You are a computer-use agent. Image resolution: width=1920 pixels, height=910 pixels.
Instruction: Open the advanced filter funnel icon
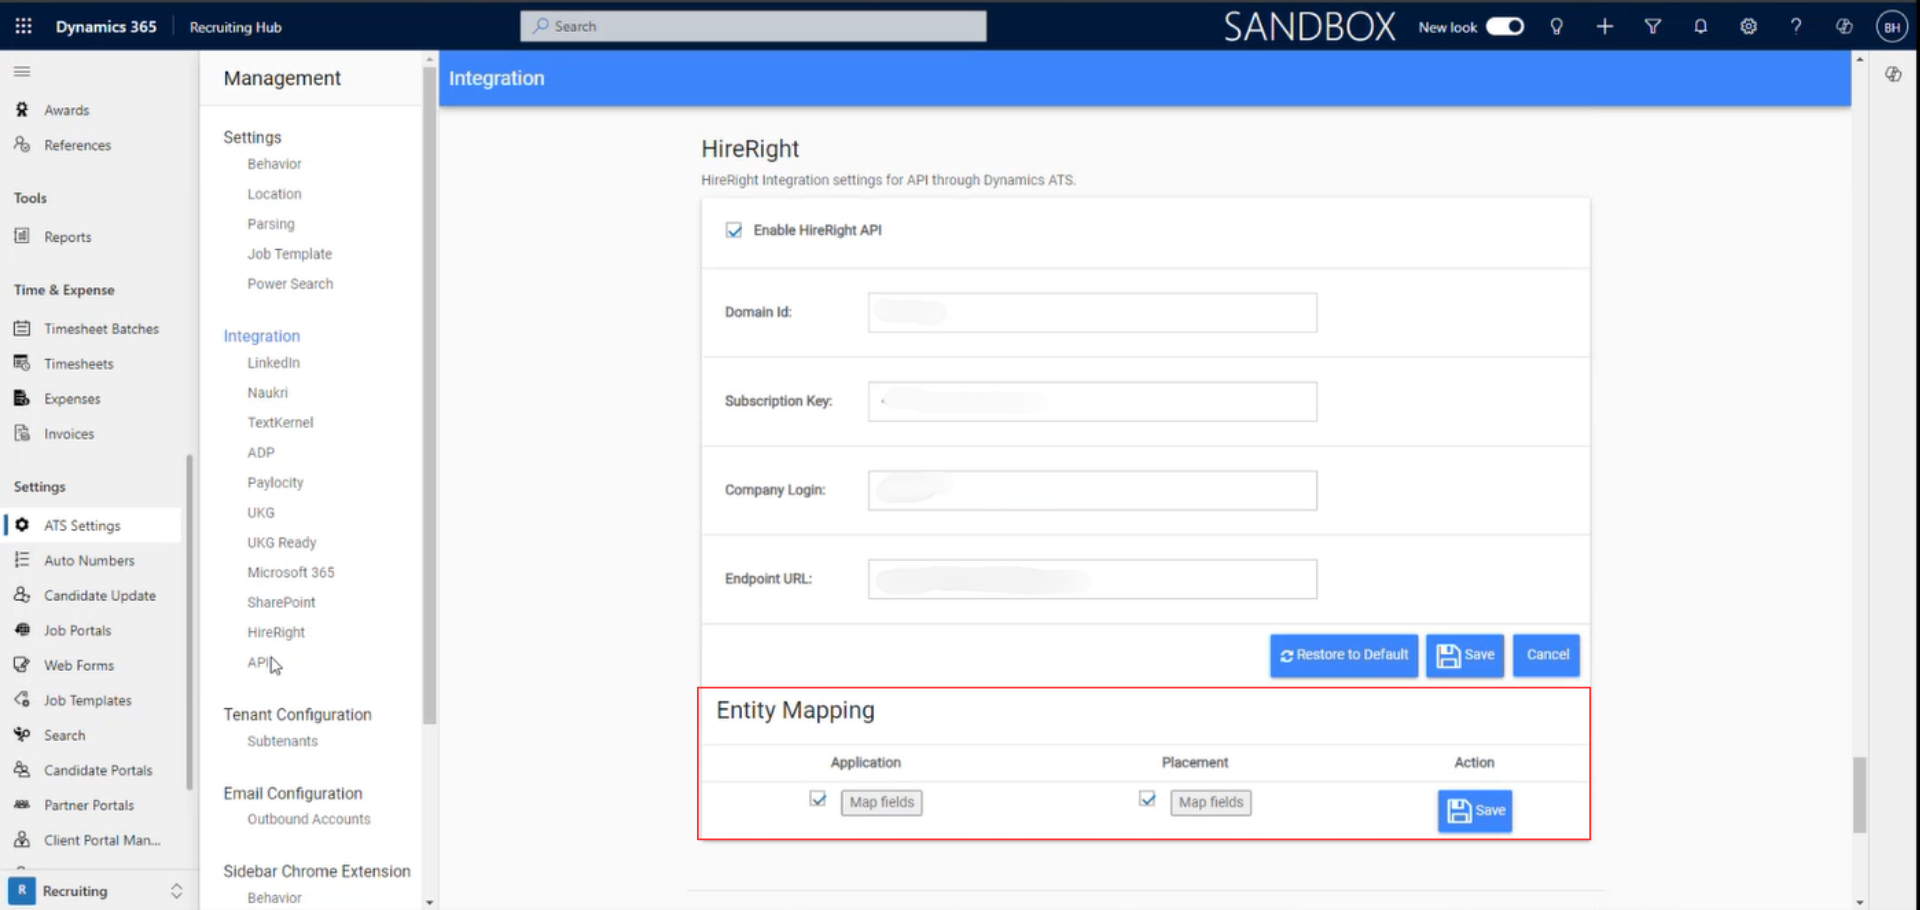pos(1652,27)
